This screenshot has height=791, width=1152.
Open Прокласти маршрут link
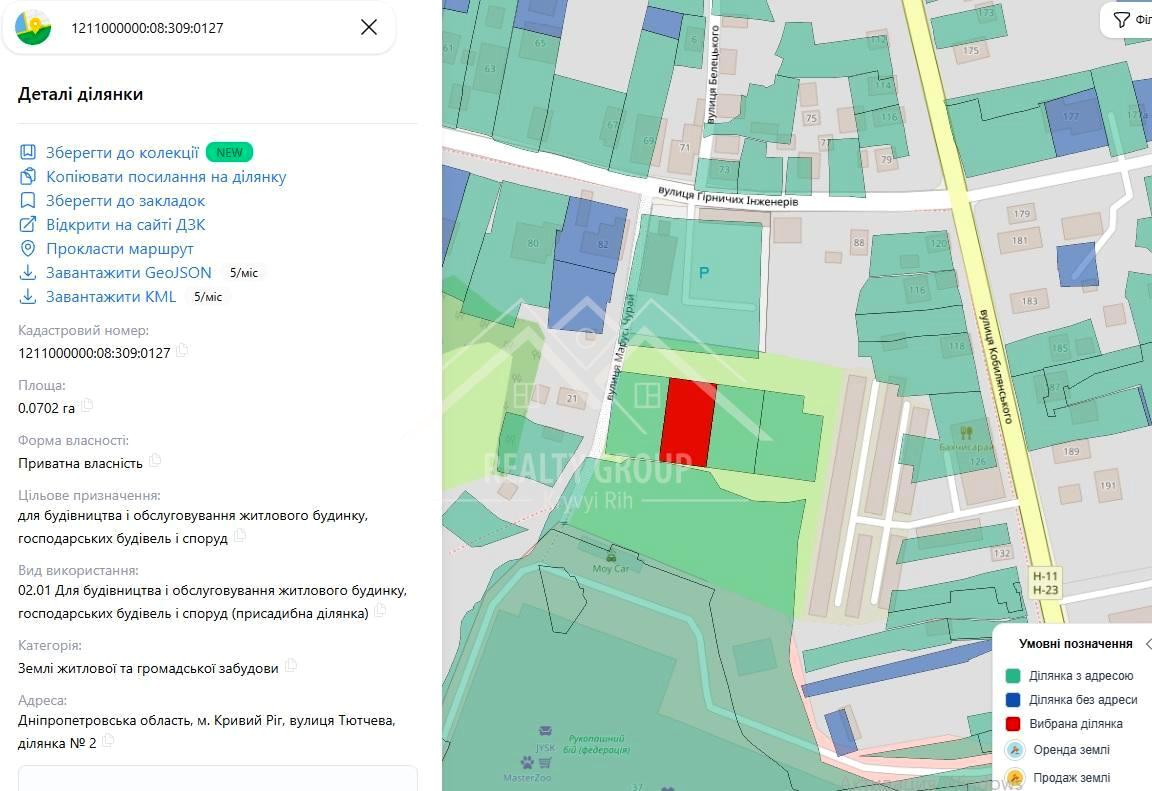point(120,249)
